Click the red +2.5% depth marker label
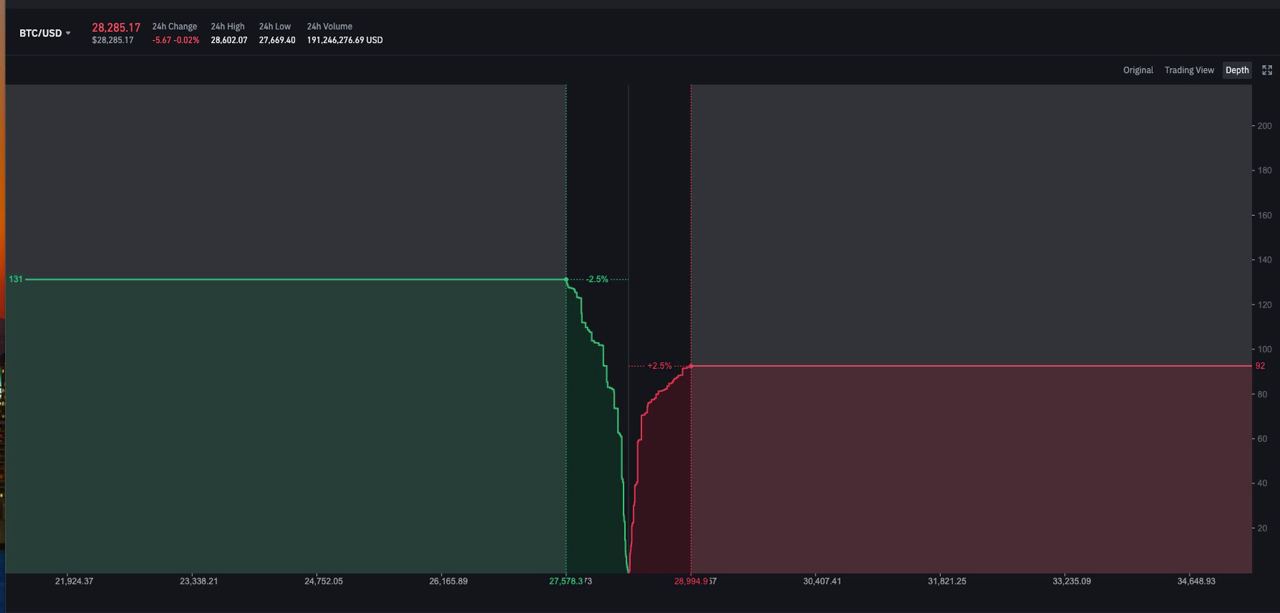 pos(659,366)
